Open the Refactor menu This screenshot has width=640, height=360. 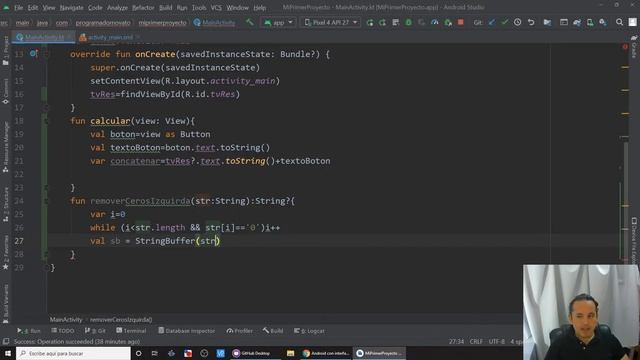pyautogui.click(x=143, y=8)
